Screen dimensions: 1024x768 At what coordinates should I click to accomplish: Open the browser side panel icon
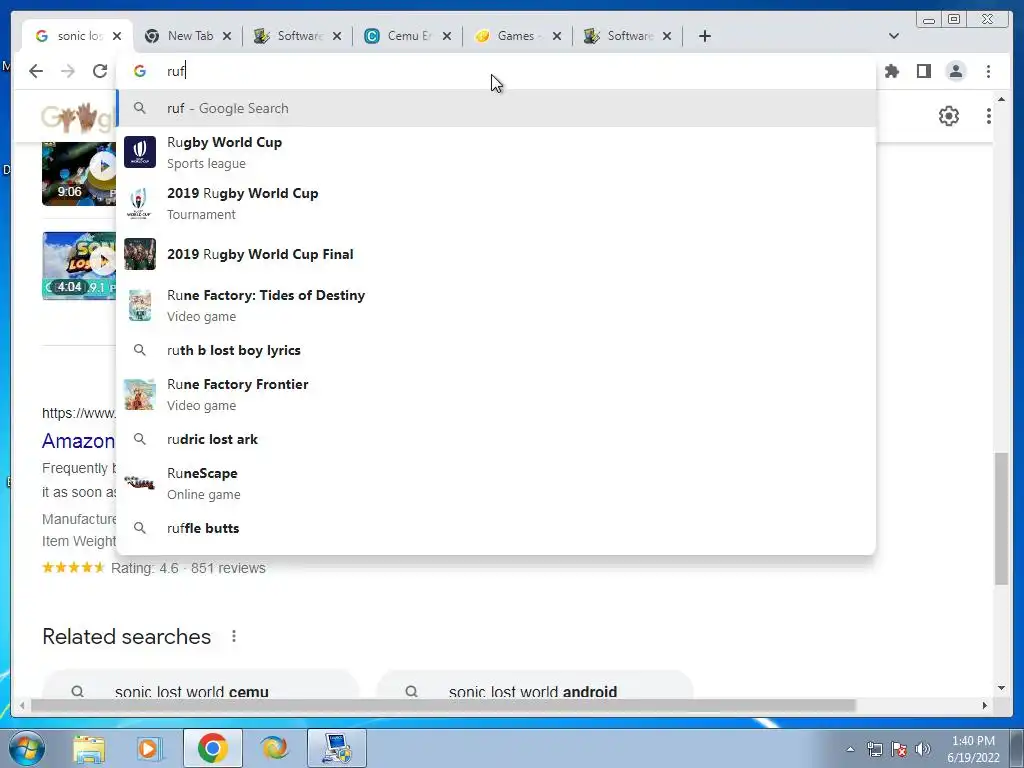click(x=923, y=71)
